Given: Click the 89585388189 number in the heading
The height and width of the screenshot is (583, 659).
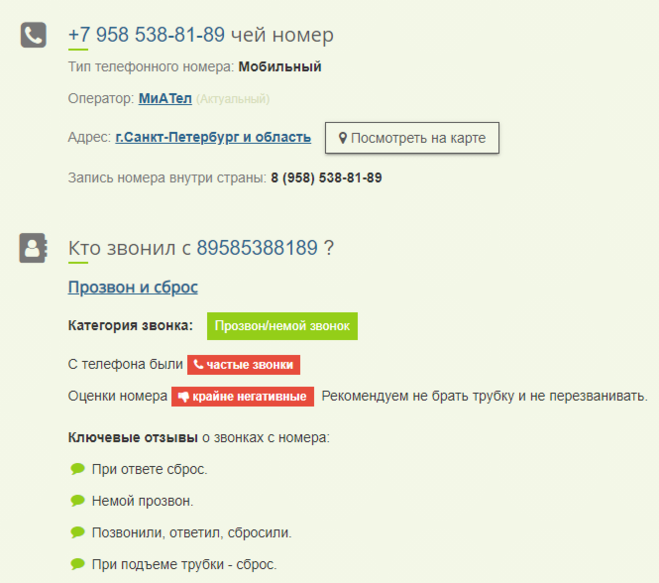Looking at the screenshot, I should [257, 247].
